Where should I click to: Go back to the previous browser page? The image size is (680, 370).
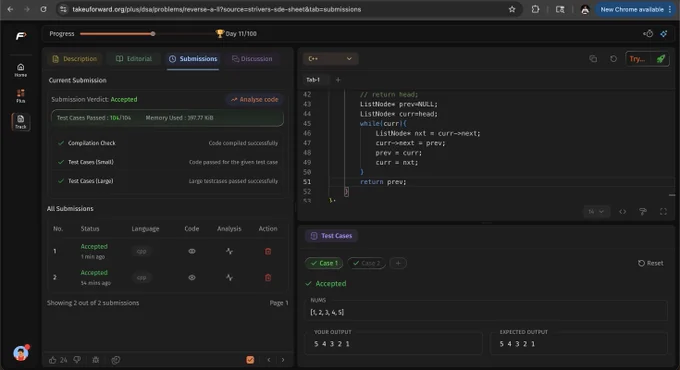[10, 9]
